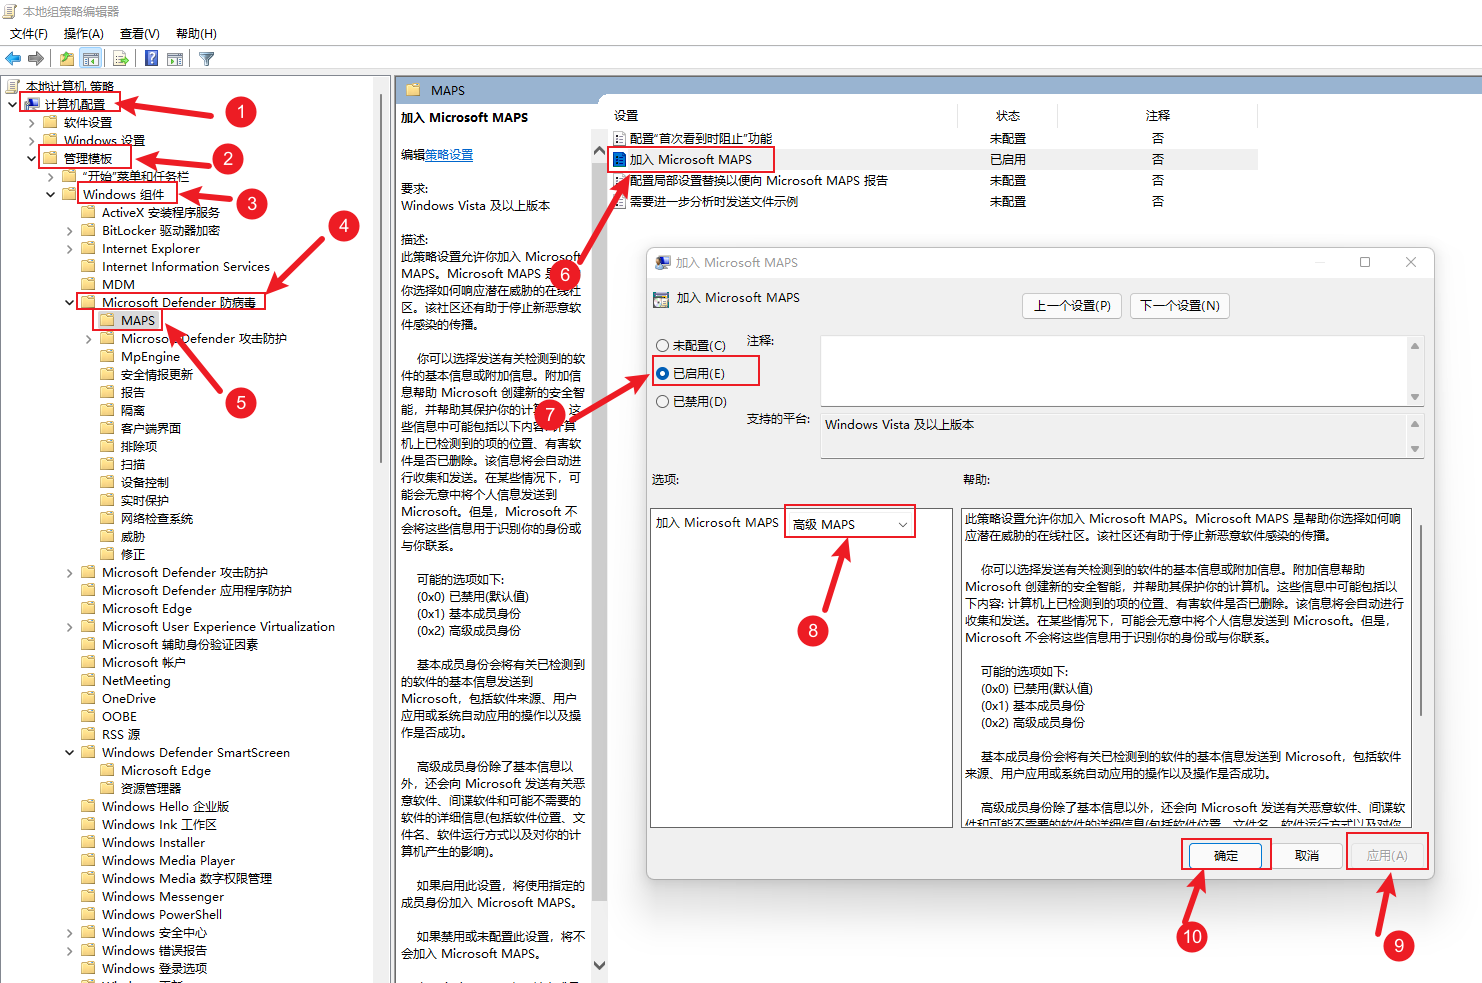This screenshot has height=983, width=1482.
Task: Click the dialog header 加入 Microsoft MAPS policy icon
Action: [x=661, y=299]
